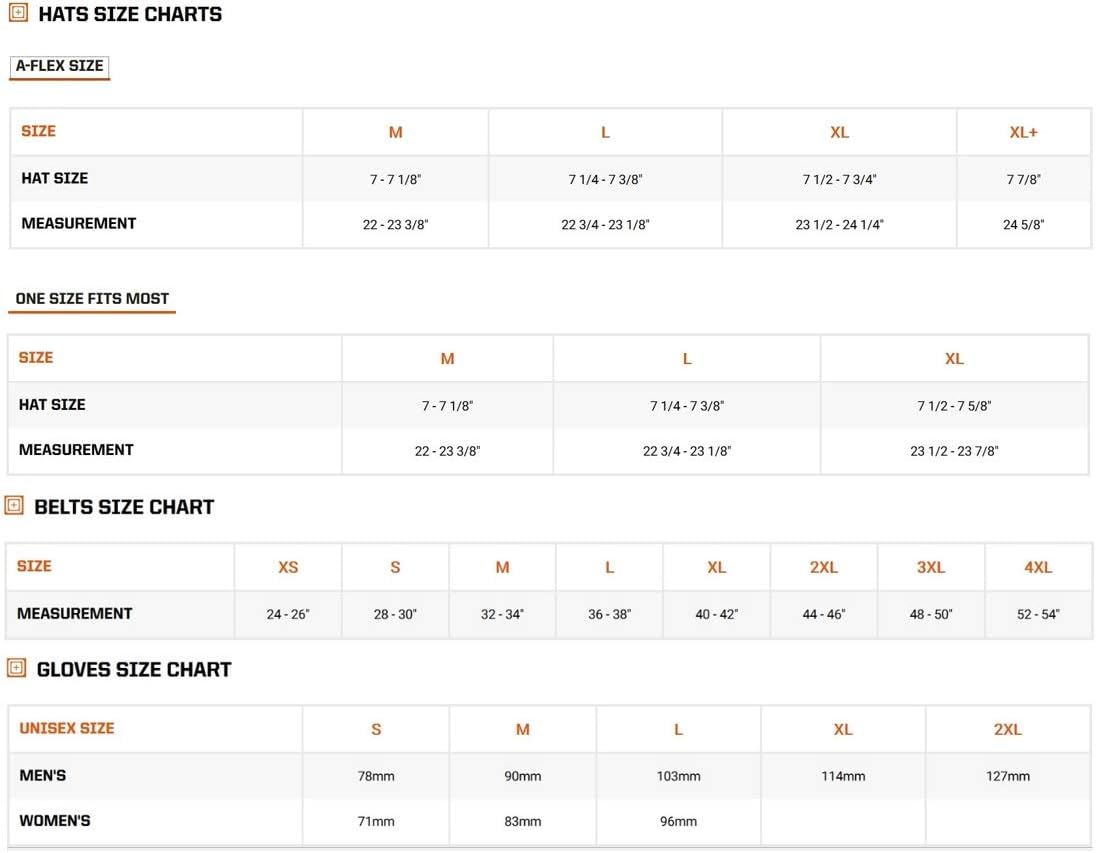
Task: Click the Women's row label in gloves chart
Action: [55, 821]
